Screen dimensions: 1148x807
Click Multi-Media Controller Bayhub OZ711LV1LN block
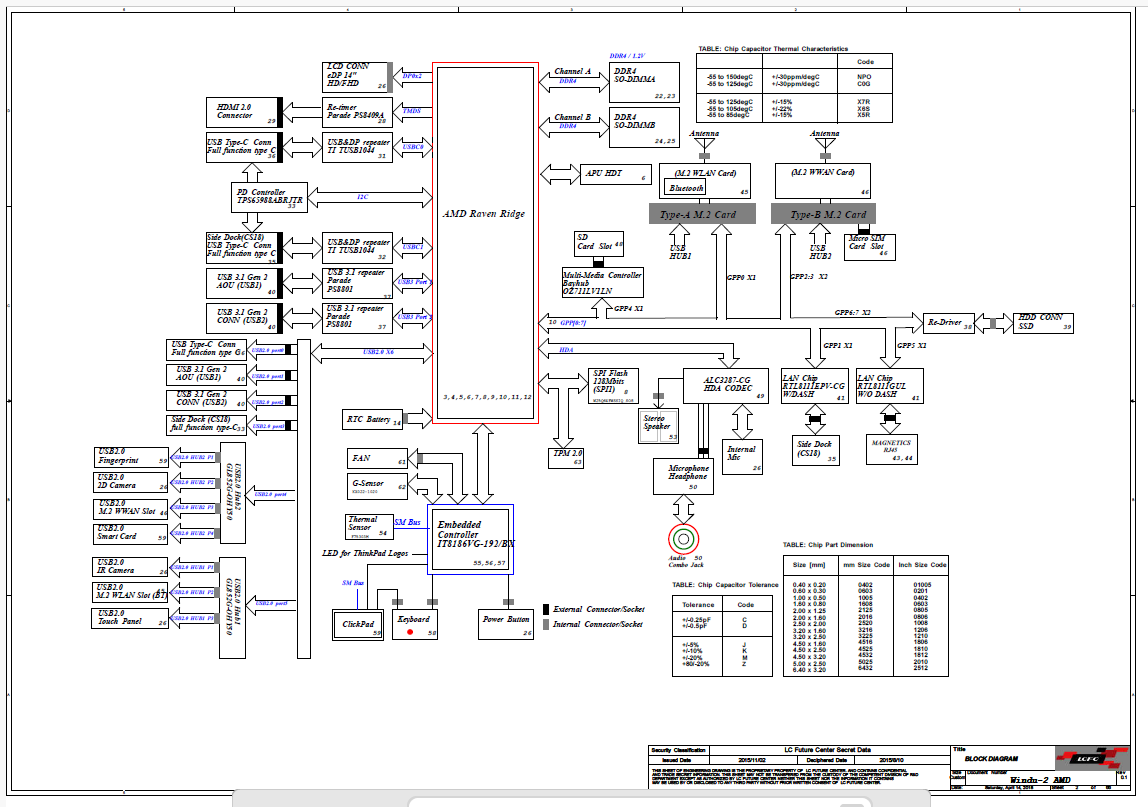pyautogui.click(x=603, y=283)
